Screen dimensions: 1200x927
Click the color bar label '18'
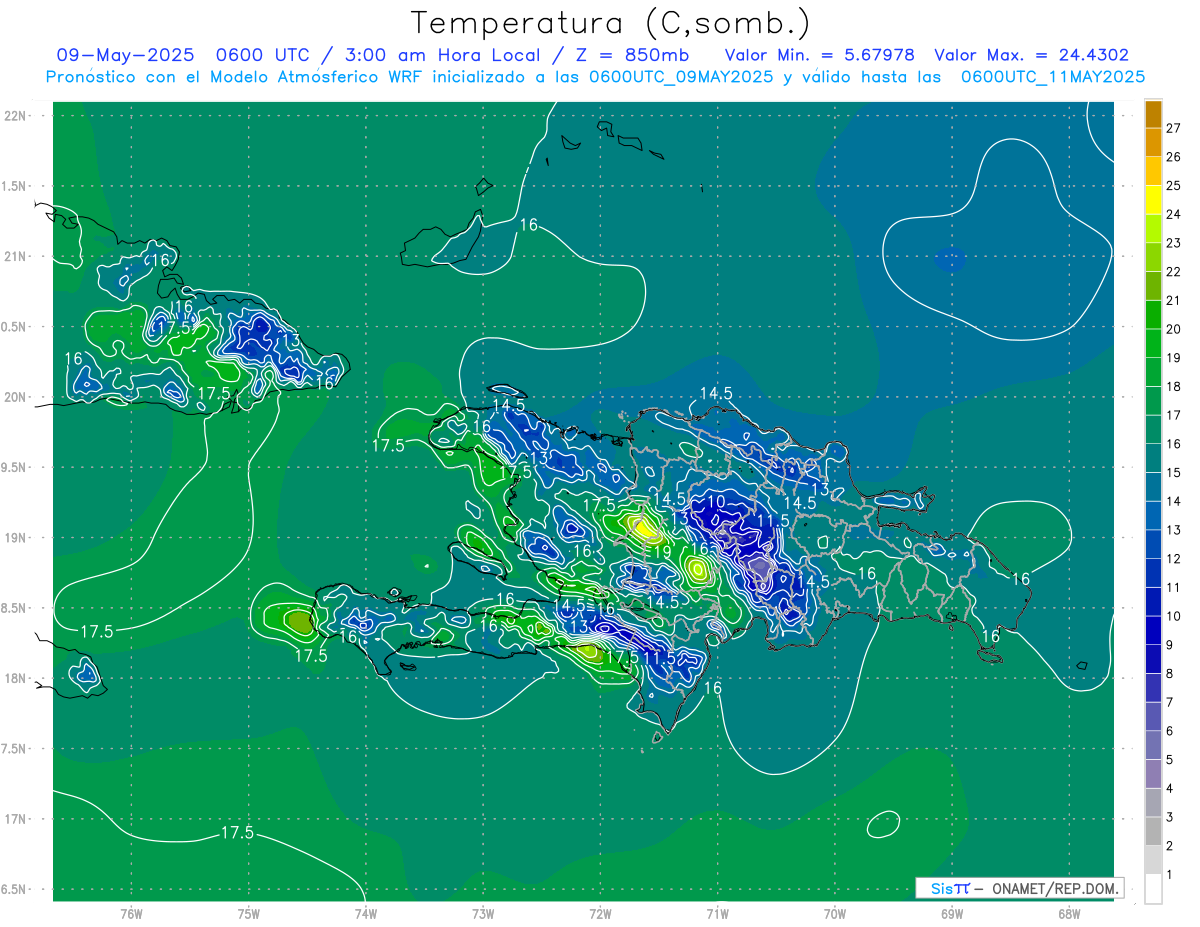click(1174, 386)
